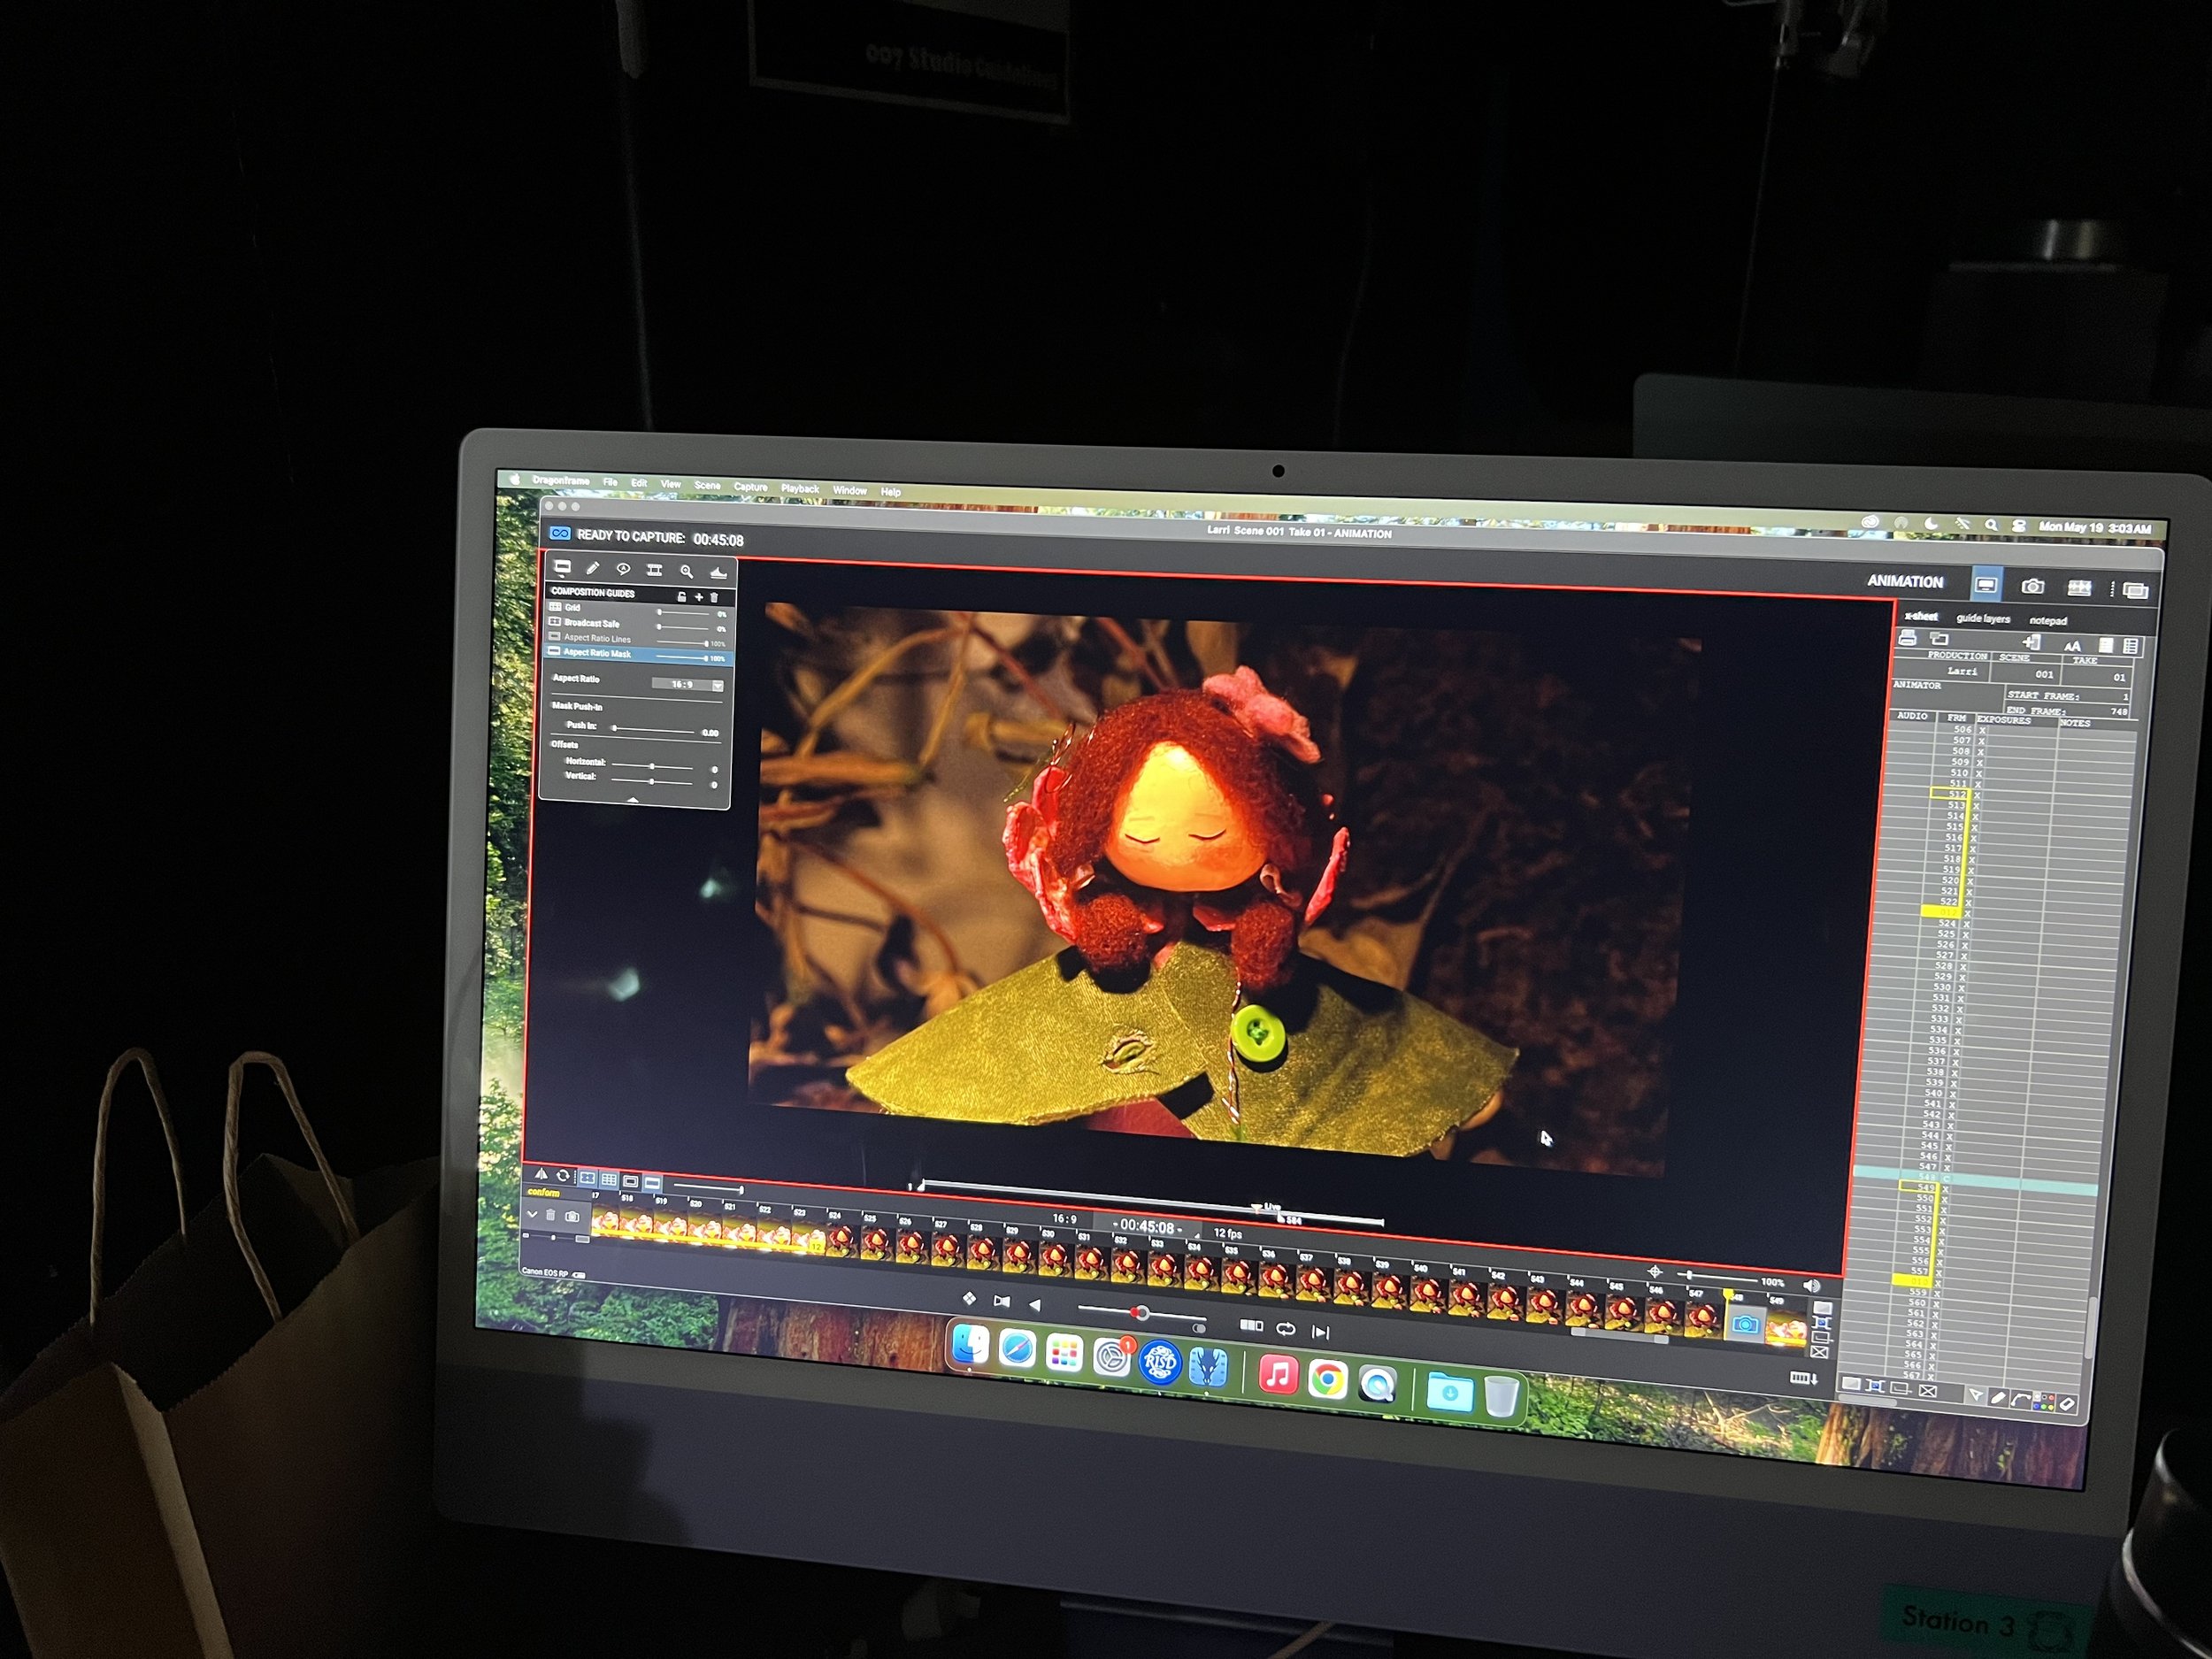Click the timeline trash icon
This screenshot has width=2212, height=1659.
pos(550,1215)
